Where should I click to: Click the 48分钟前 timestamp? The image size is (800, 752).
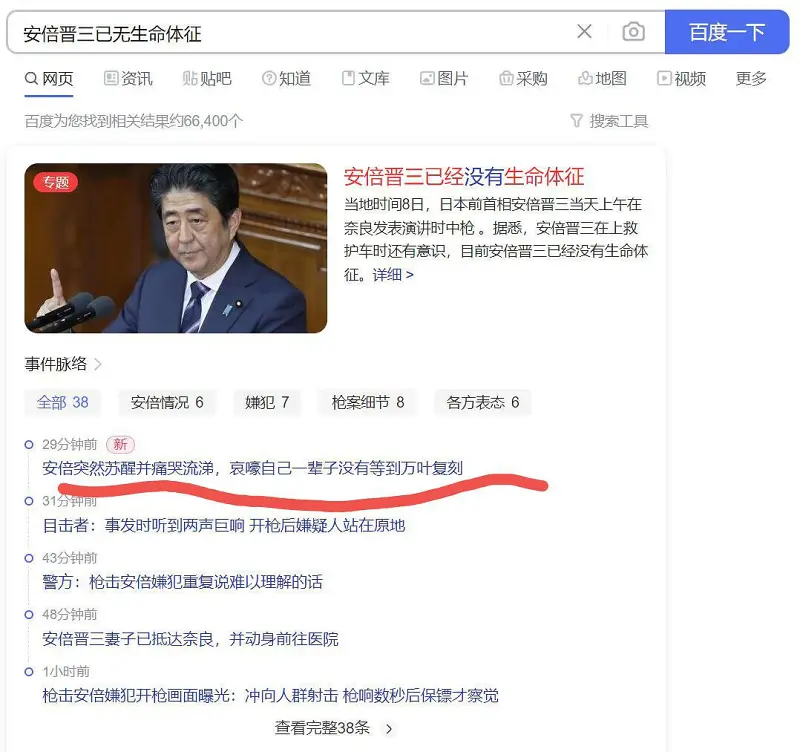click(x=69, y=615)
